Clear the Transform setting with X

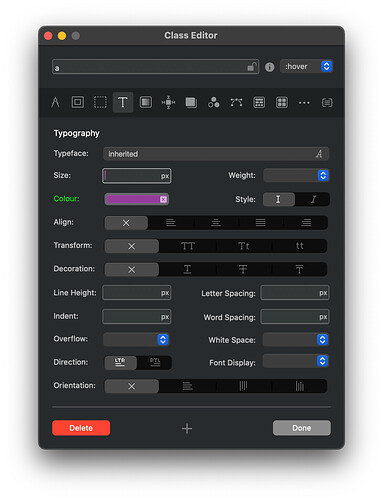[132, 246]
